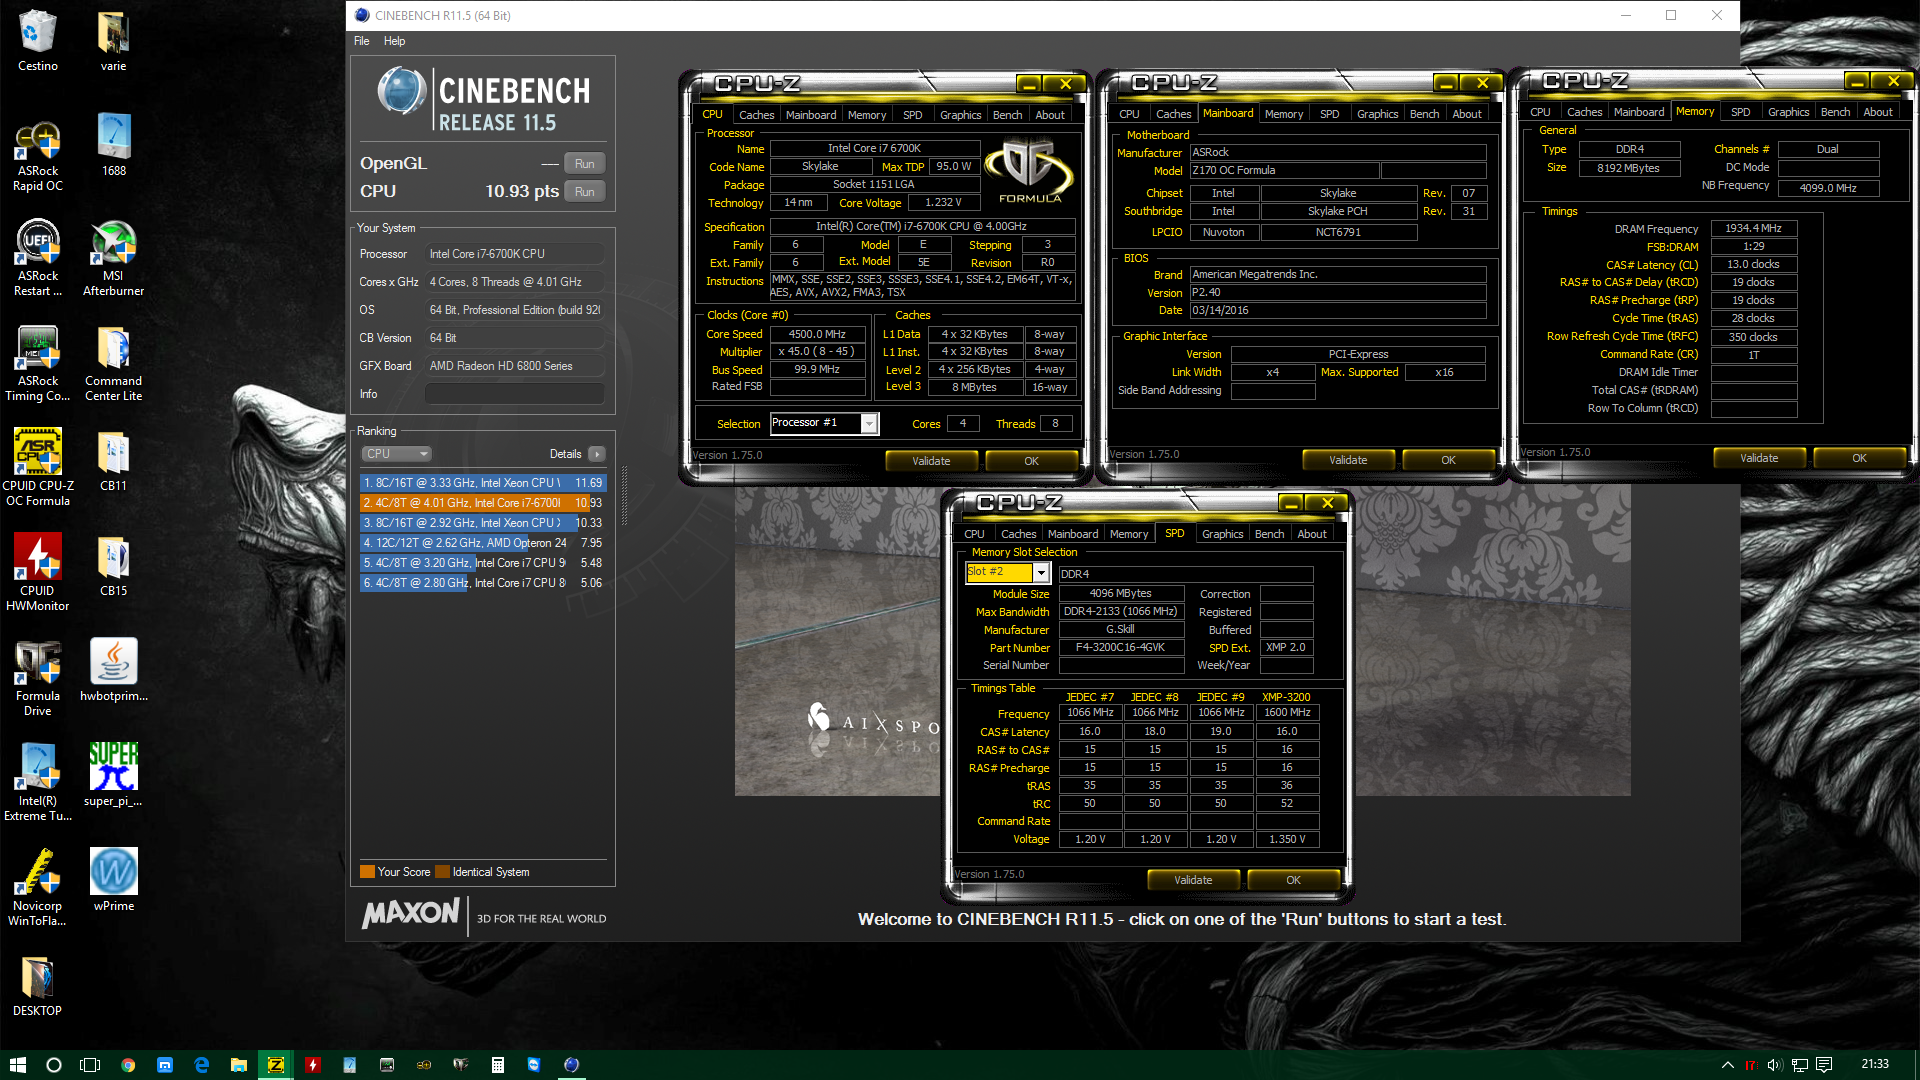
Task: Show hidden system tray icons
Action: point(1727,1065)
